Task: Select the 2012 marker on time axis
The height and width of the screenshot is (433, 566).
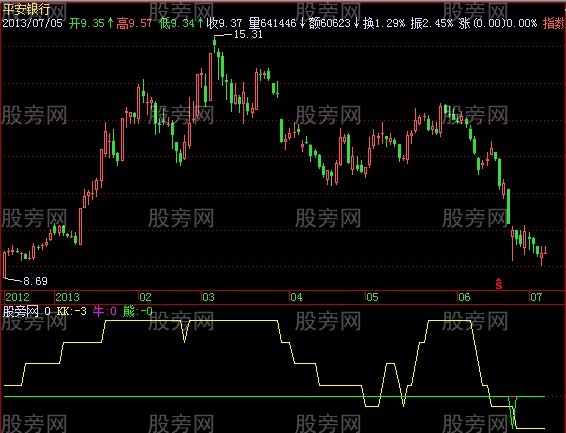Action: (17, 297)
